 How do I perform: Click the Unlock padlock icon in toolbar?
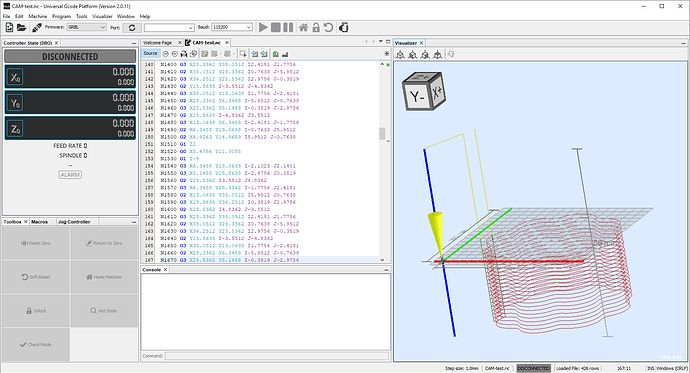[316, 27]
